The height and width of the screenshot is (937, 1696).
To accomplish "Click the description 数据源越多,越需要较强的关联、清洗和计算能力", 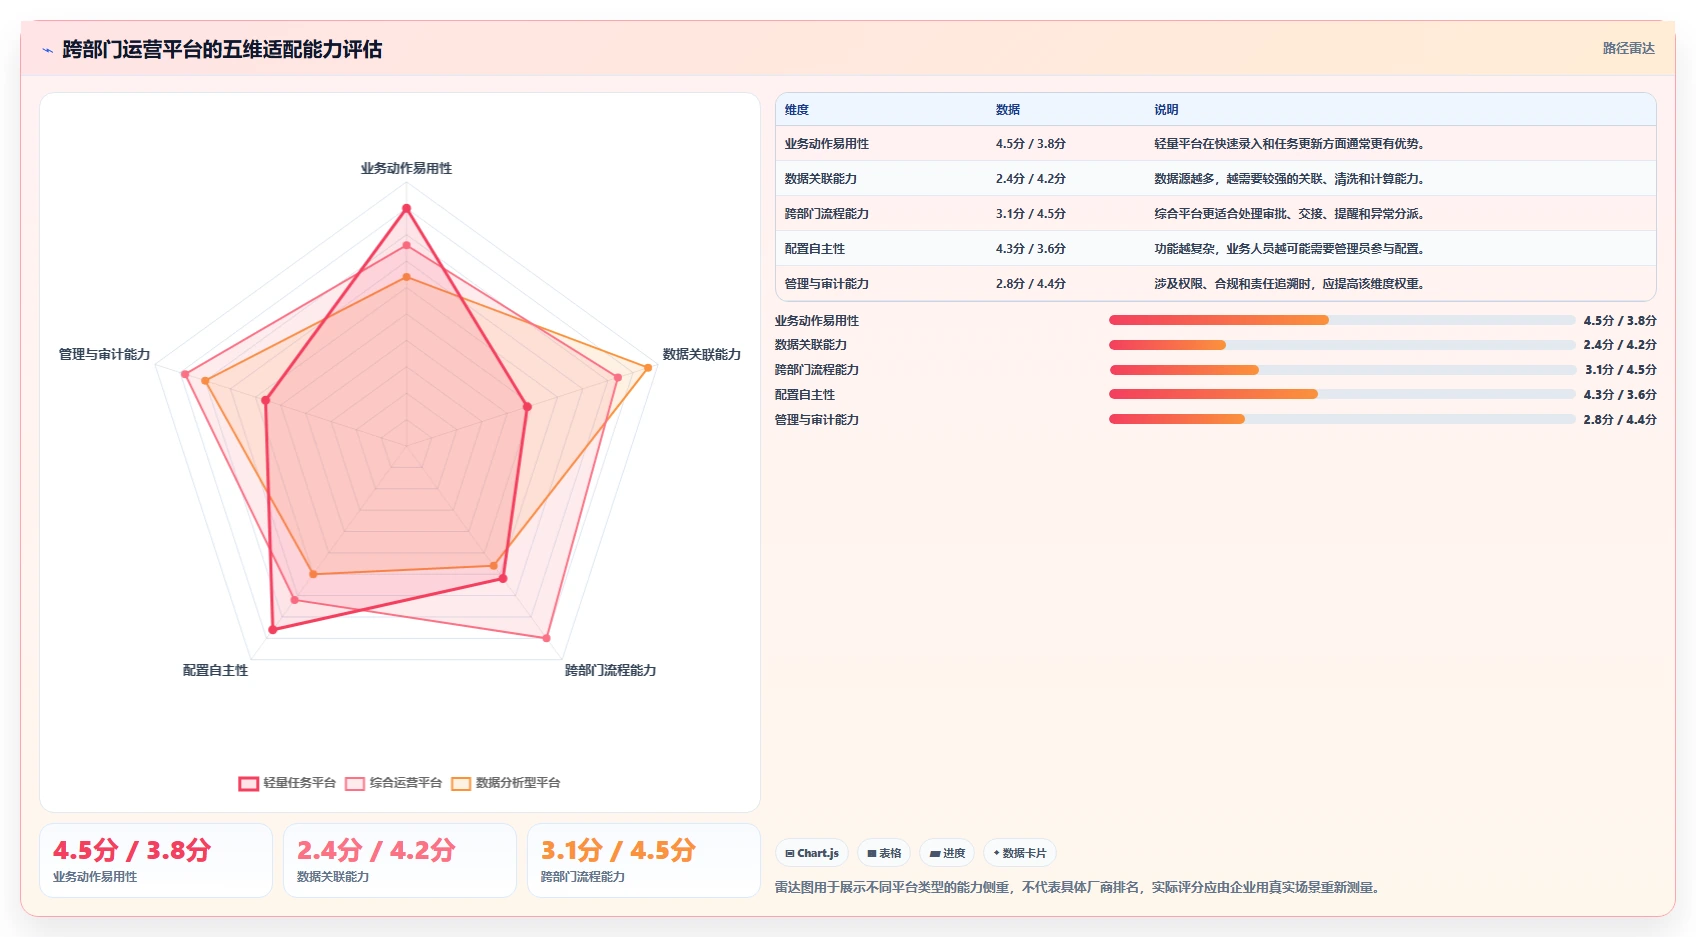I will click(1289, 179).
